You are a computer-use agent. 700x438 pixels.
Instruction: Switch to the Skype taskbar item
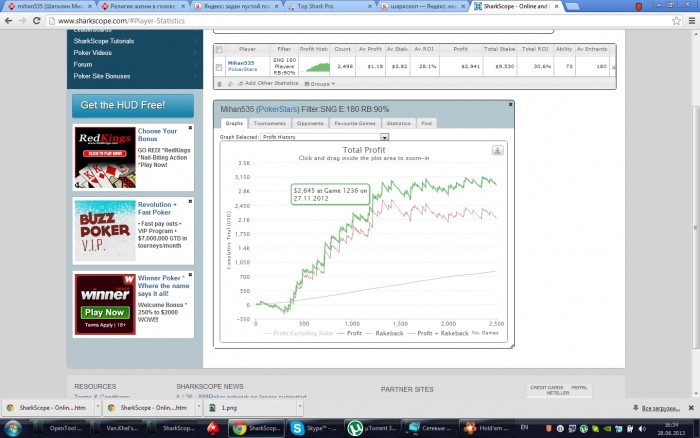tap(314, 429)
